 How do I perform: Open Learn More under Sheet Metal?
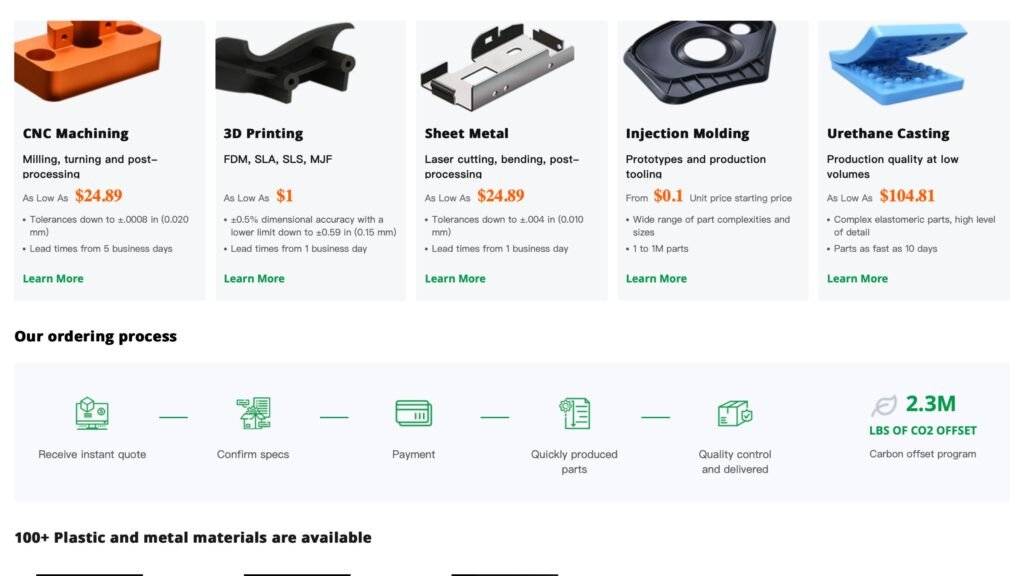point(455,278)
